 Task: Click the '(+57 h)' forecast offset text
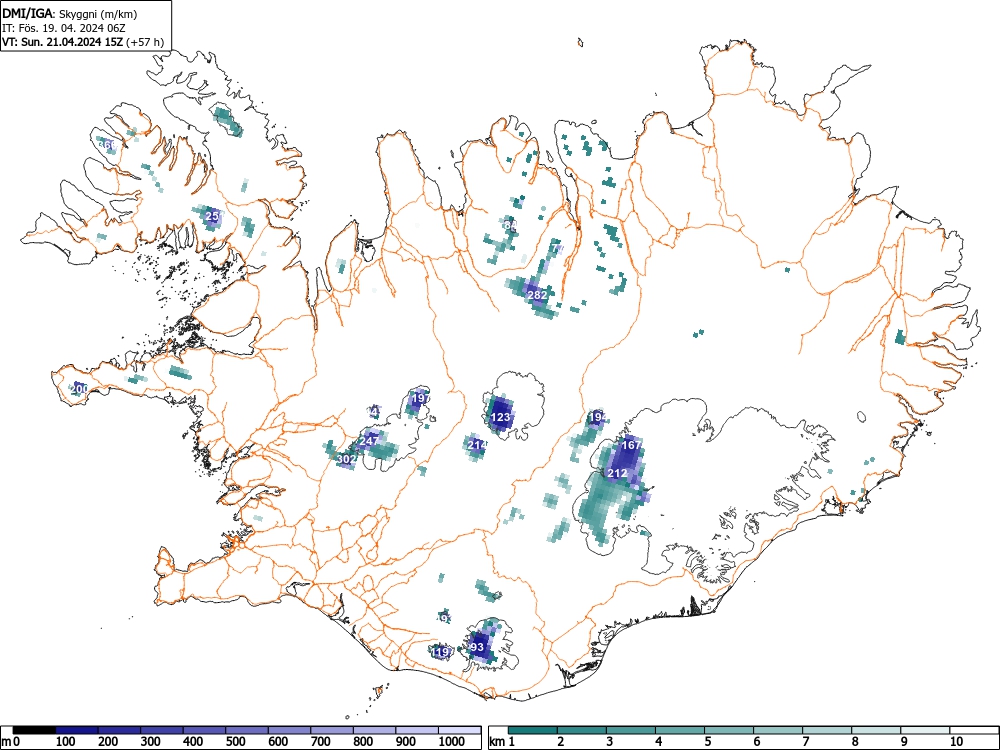(145, 42)
